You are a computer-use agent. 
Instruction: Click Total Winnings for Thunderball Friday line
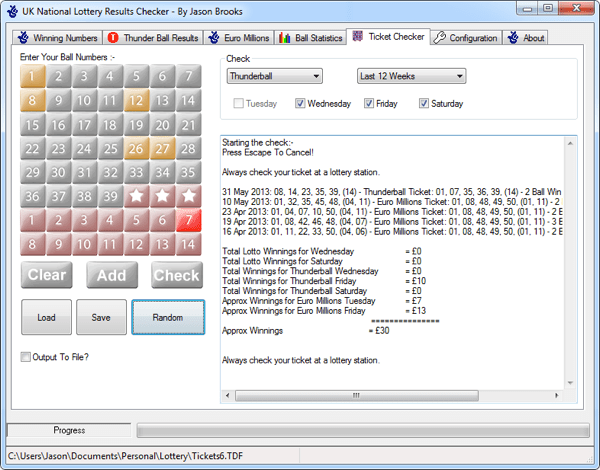coord(324,281)
